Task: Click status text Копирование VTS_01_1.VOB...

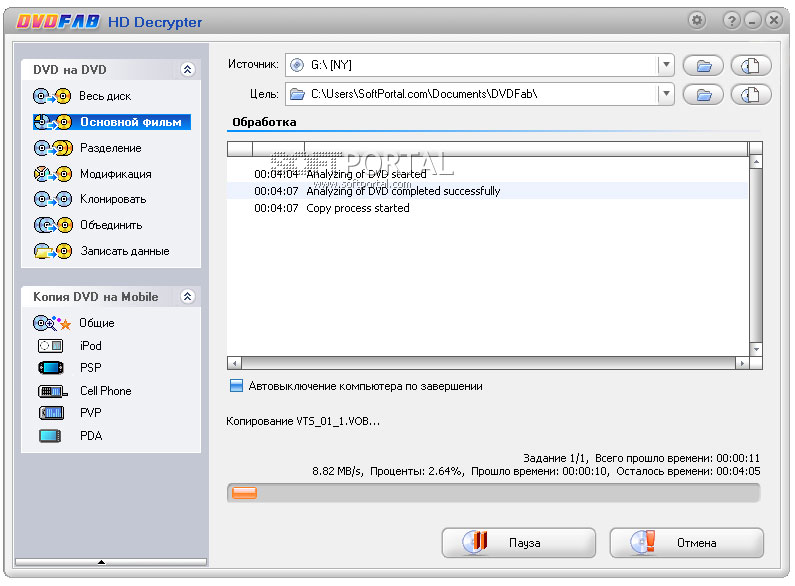Action: click(x=303, y=421)
